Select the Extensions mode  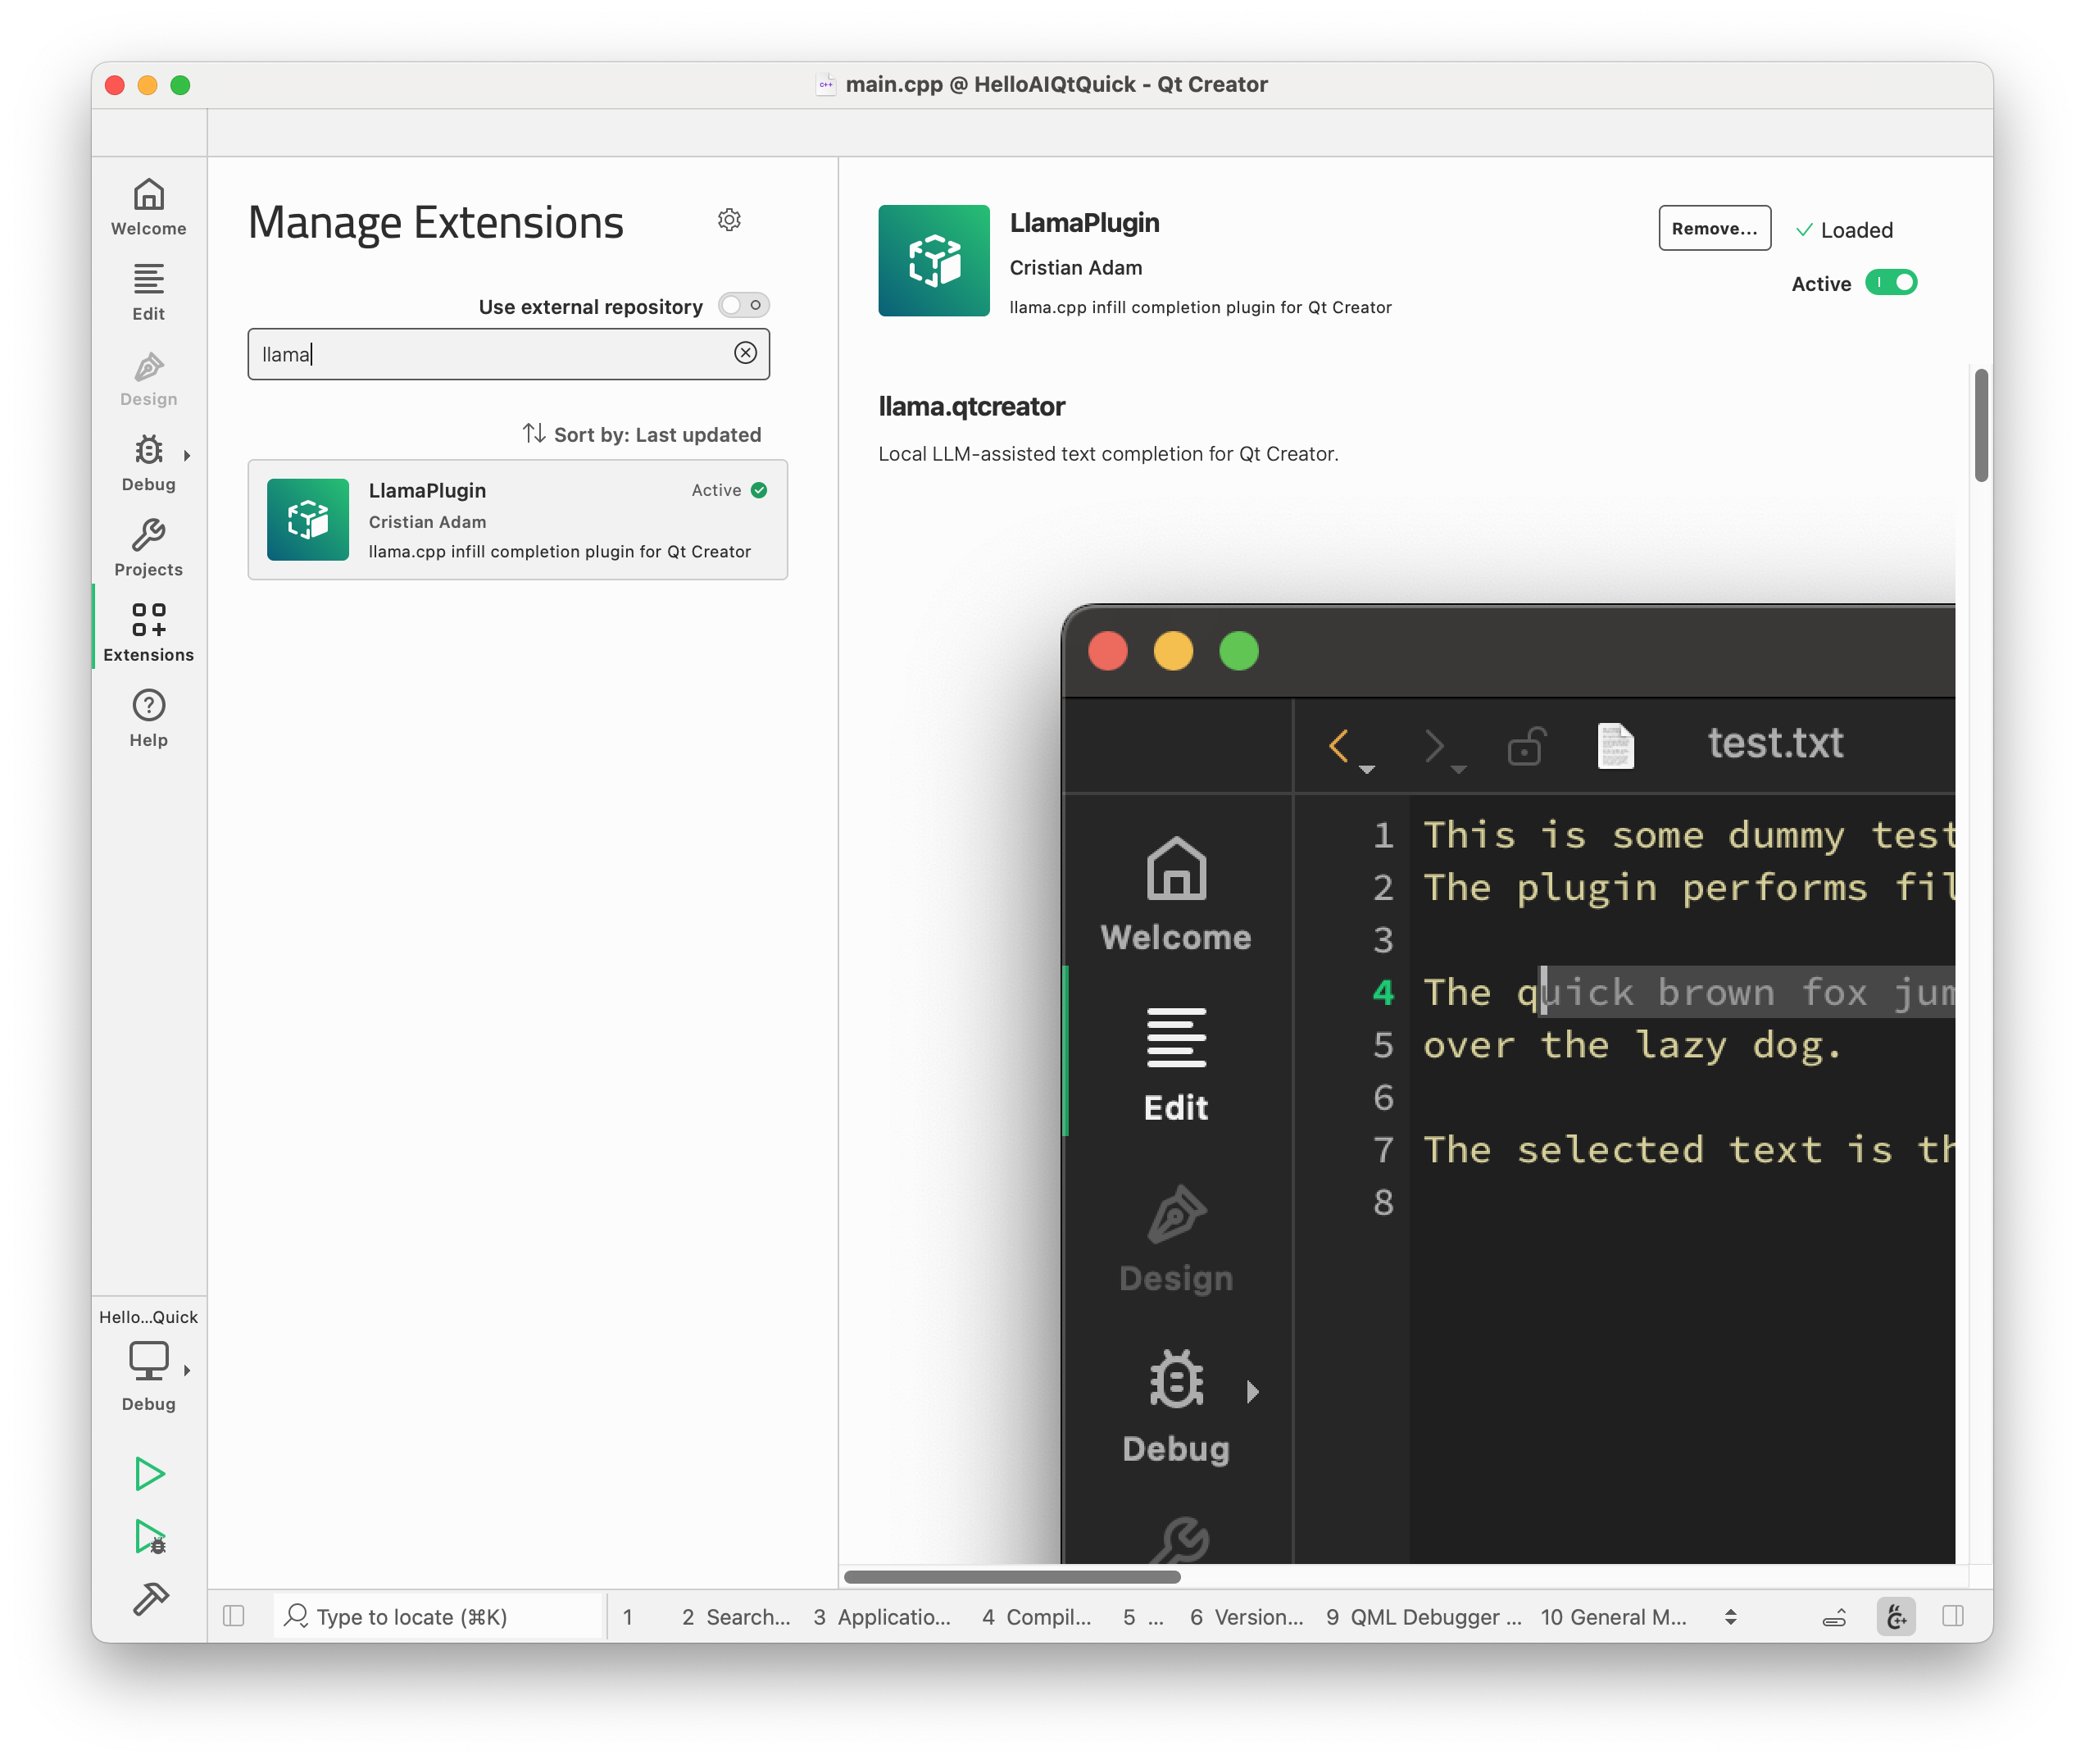click(x=148, y=633)
